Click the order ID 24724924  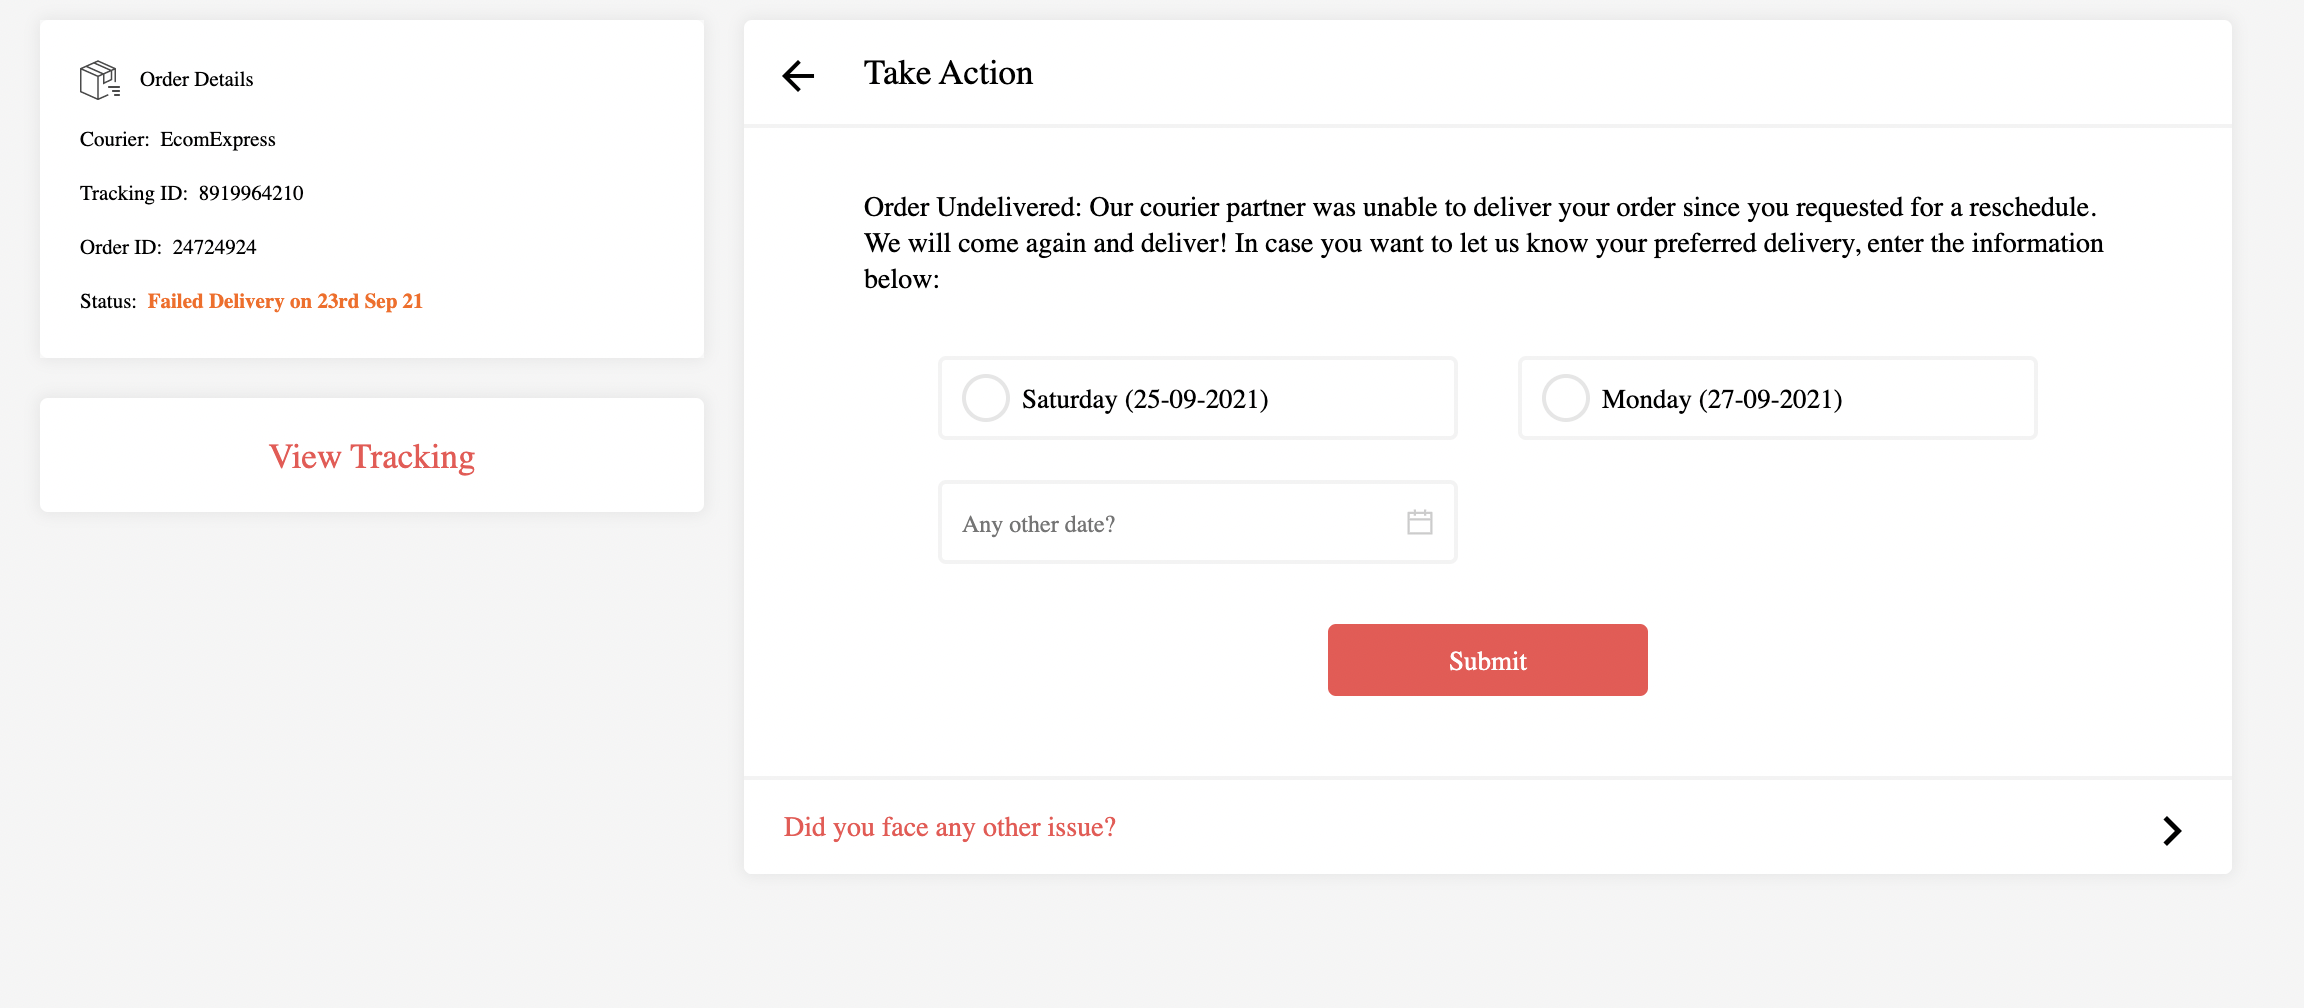click(x=214, y=247)
